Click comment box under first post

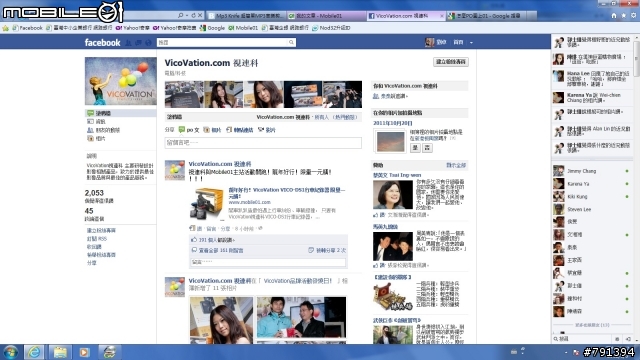pos(268,262)
